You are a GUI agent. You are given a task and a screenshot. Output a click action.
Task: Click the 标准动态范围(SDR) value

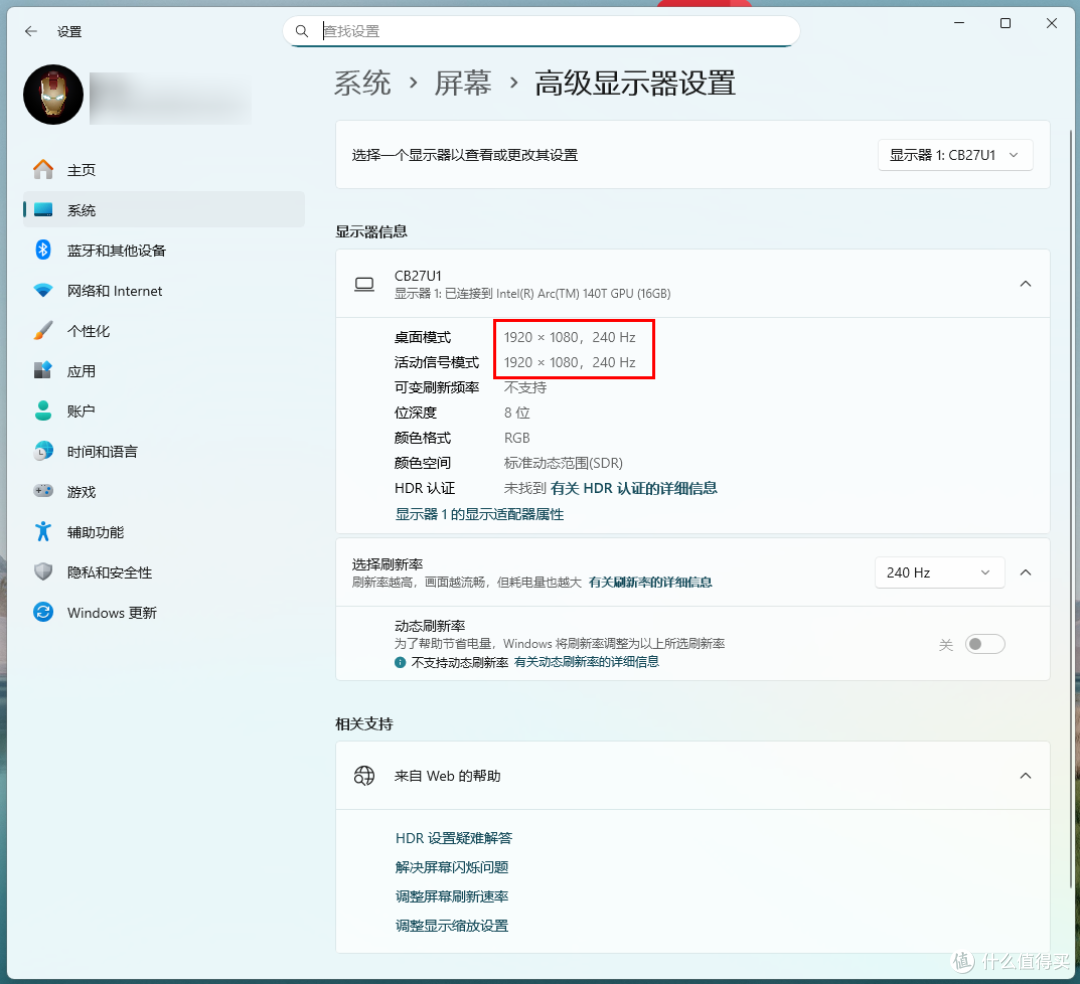[x=563, y=463]
